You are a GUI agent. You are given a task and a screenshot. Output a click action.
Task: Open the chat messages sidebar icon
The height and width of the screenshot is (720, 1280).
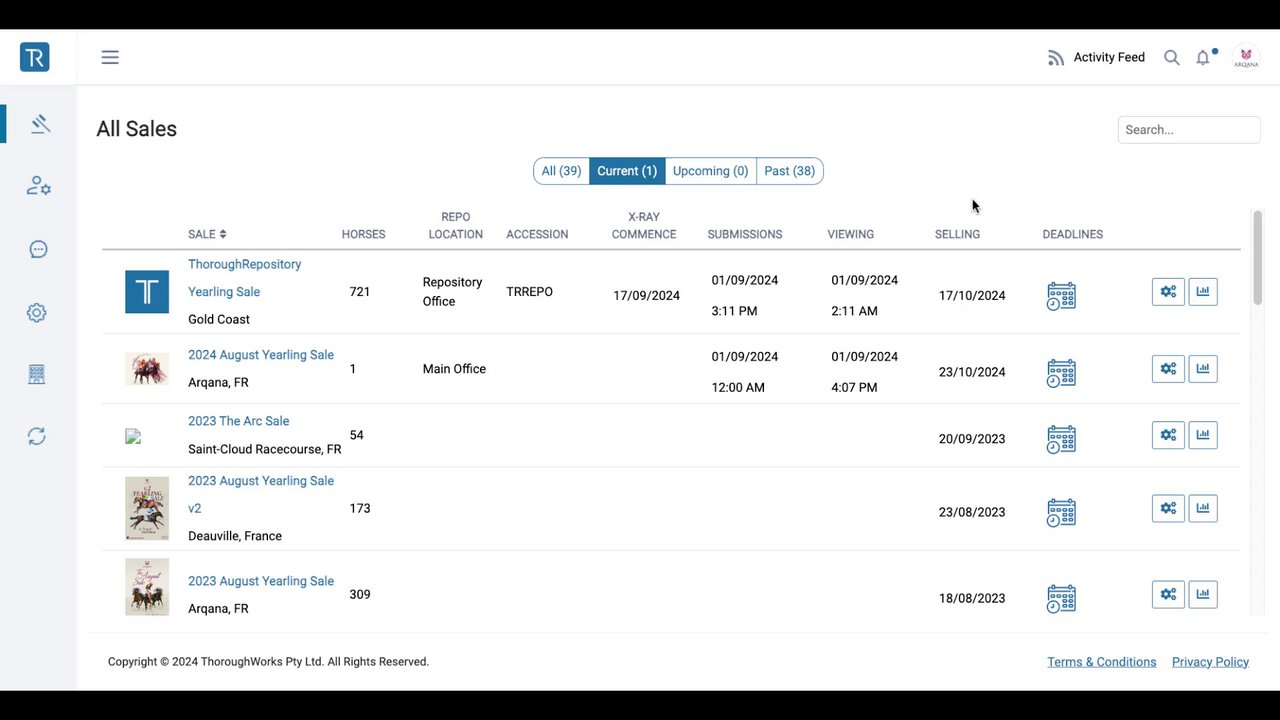38,249
